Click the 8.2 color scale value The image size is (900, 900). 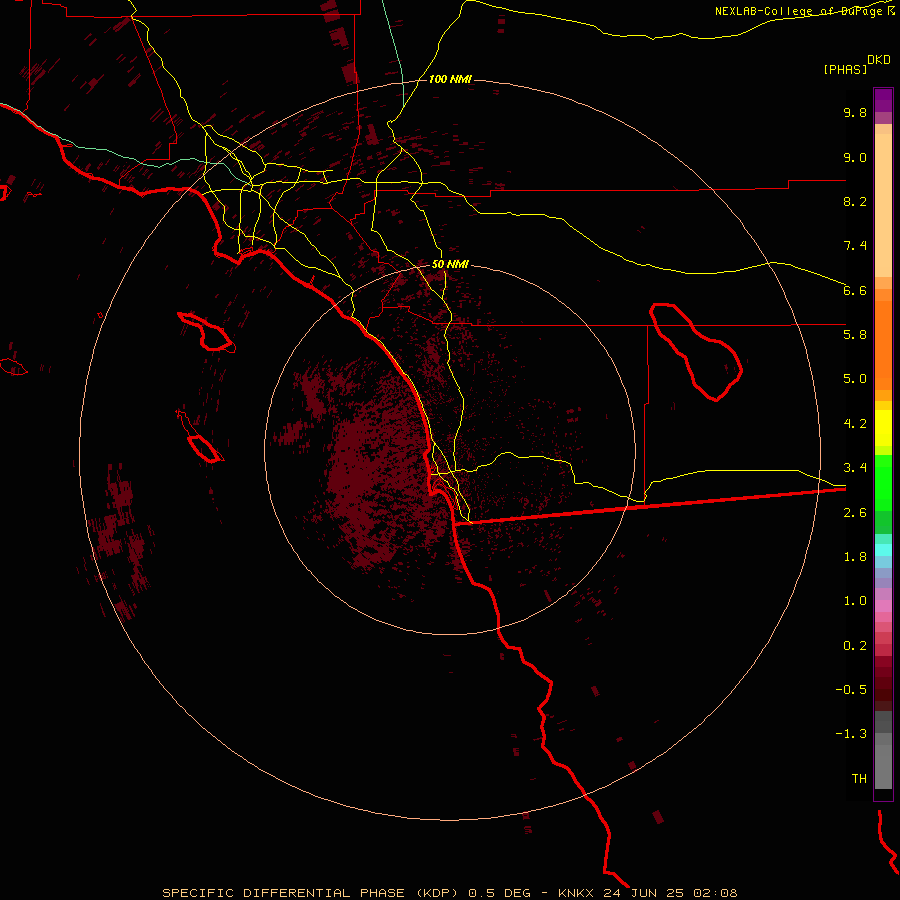(855, 201)
